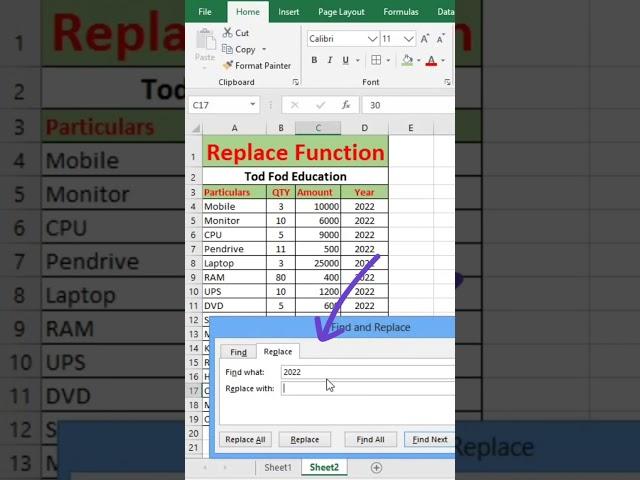This screenshot has width=640, height=480.
Task: Switch to Sheet1 tab
Action: 278,467
